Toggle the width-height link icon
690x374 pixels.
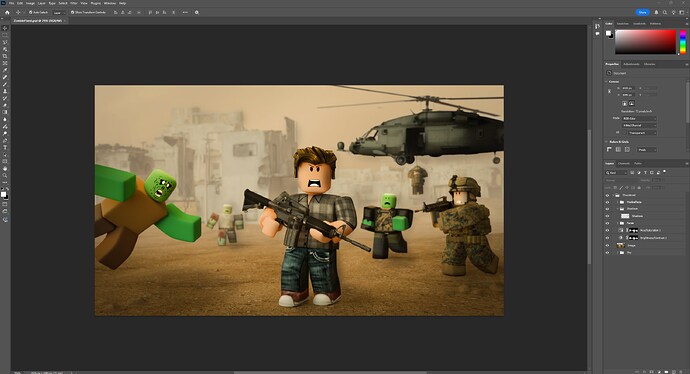609,92
